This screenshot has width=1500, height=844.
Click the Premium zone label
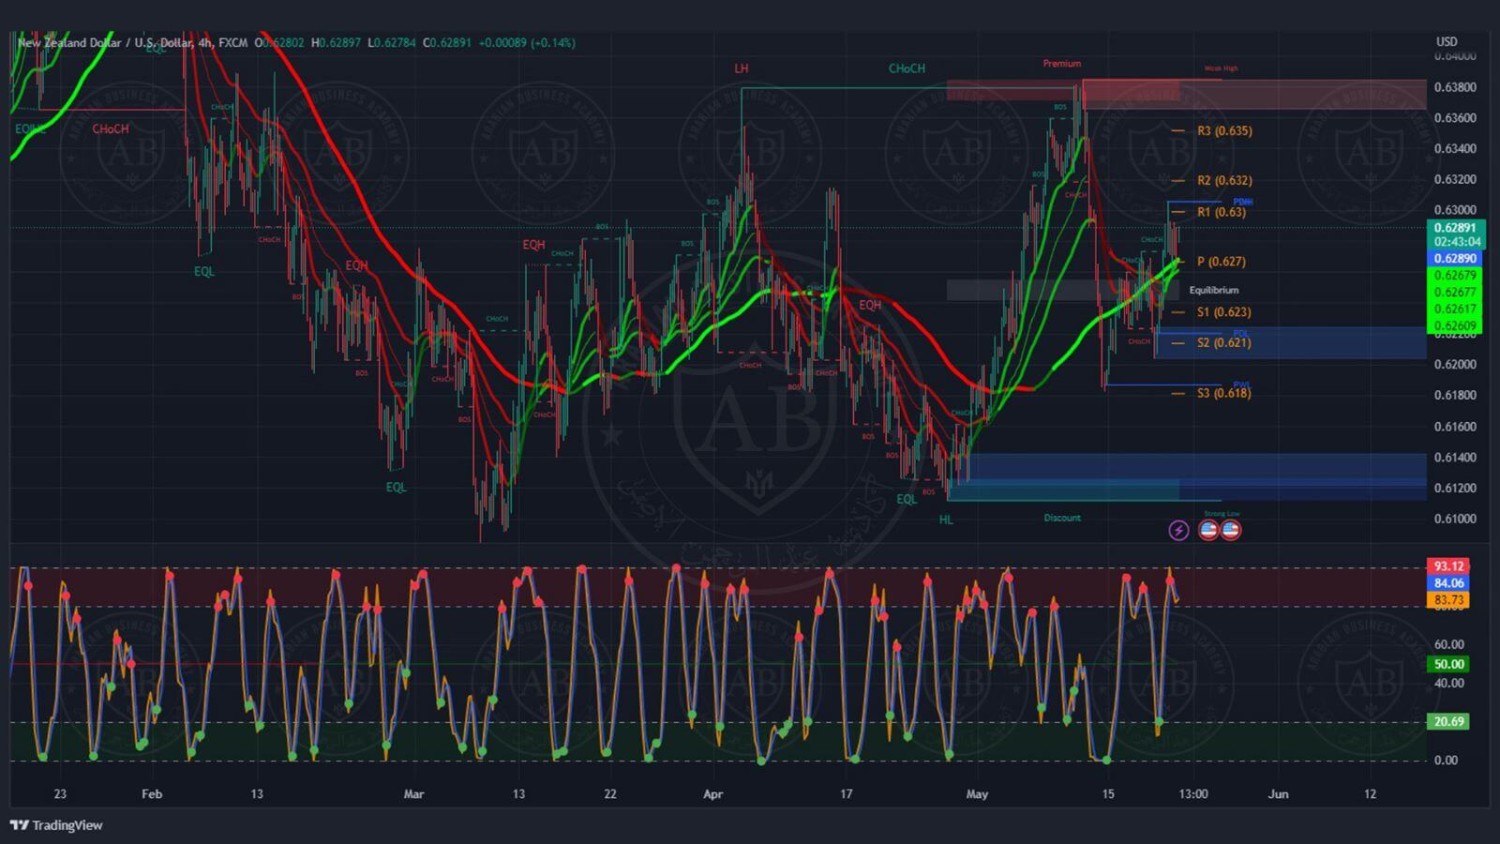pos(1062,63)
